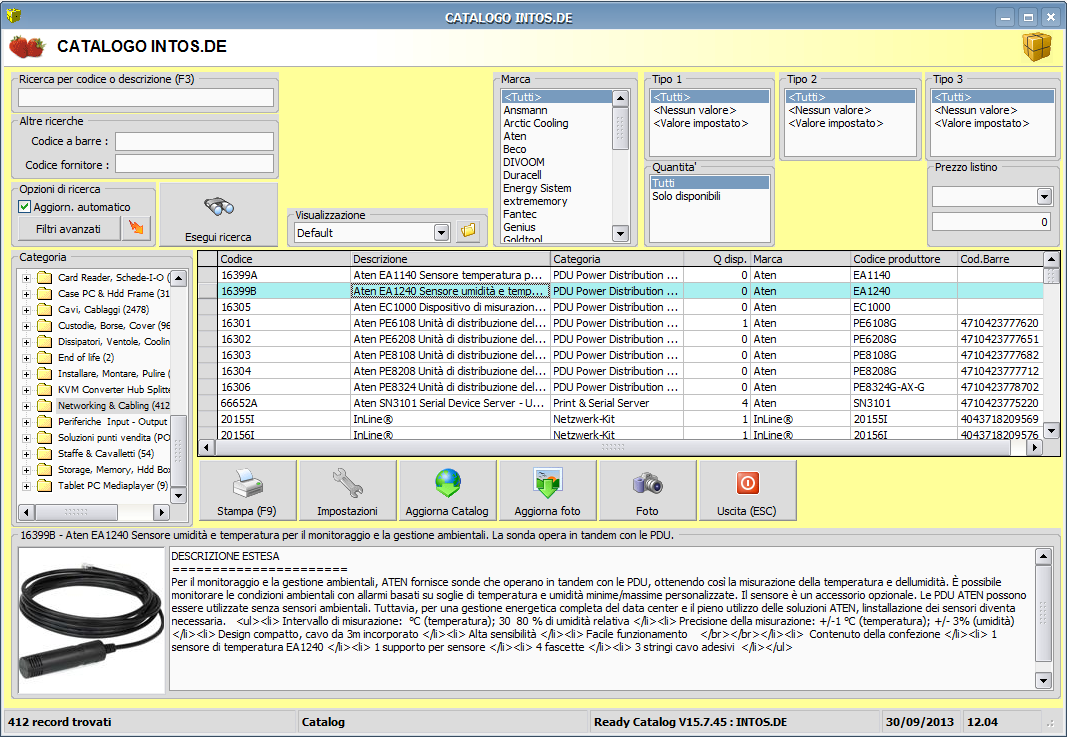This screenshot has width=1067, height=737.
Task: Select Valore impostato in Tipo 1
Action: (x=710, y=123)
